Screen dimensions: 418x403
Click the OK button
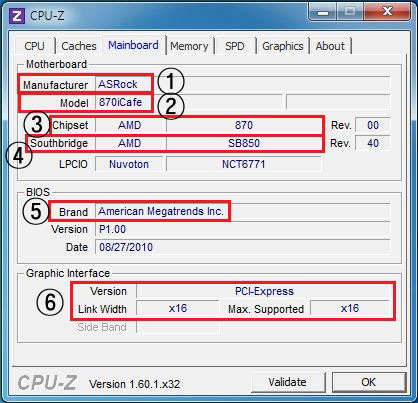point(369,382)
